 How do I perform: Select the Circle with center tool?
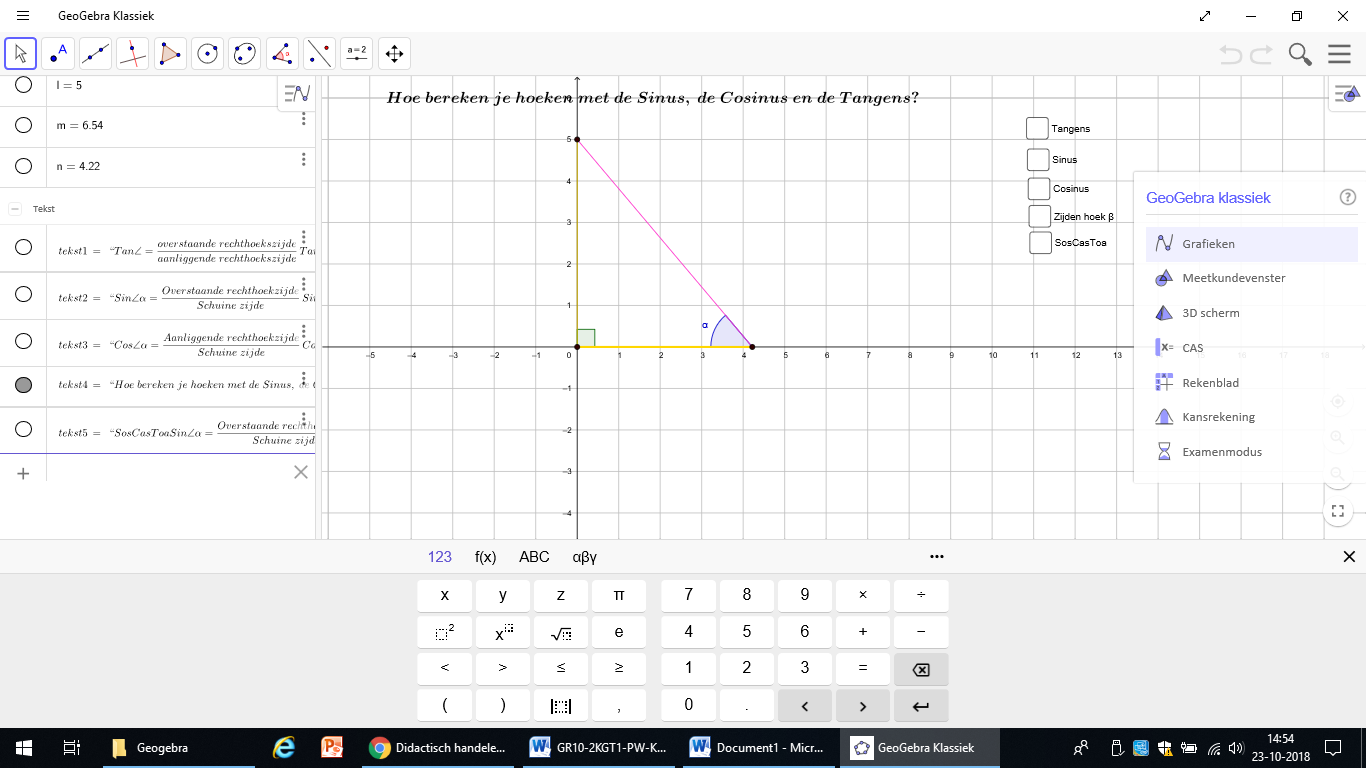[208, 53]
